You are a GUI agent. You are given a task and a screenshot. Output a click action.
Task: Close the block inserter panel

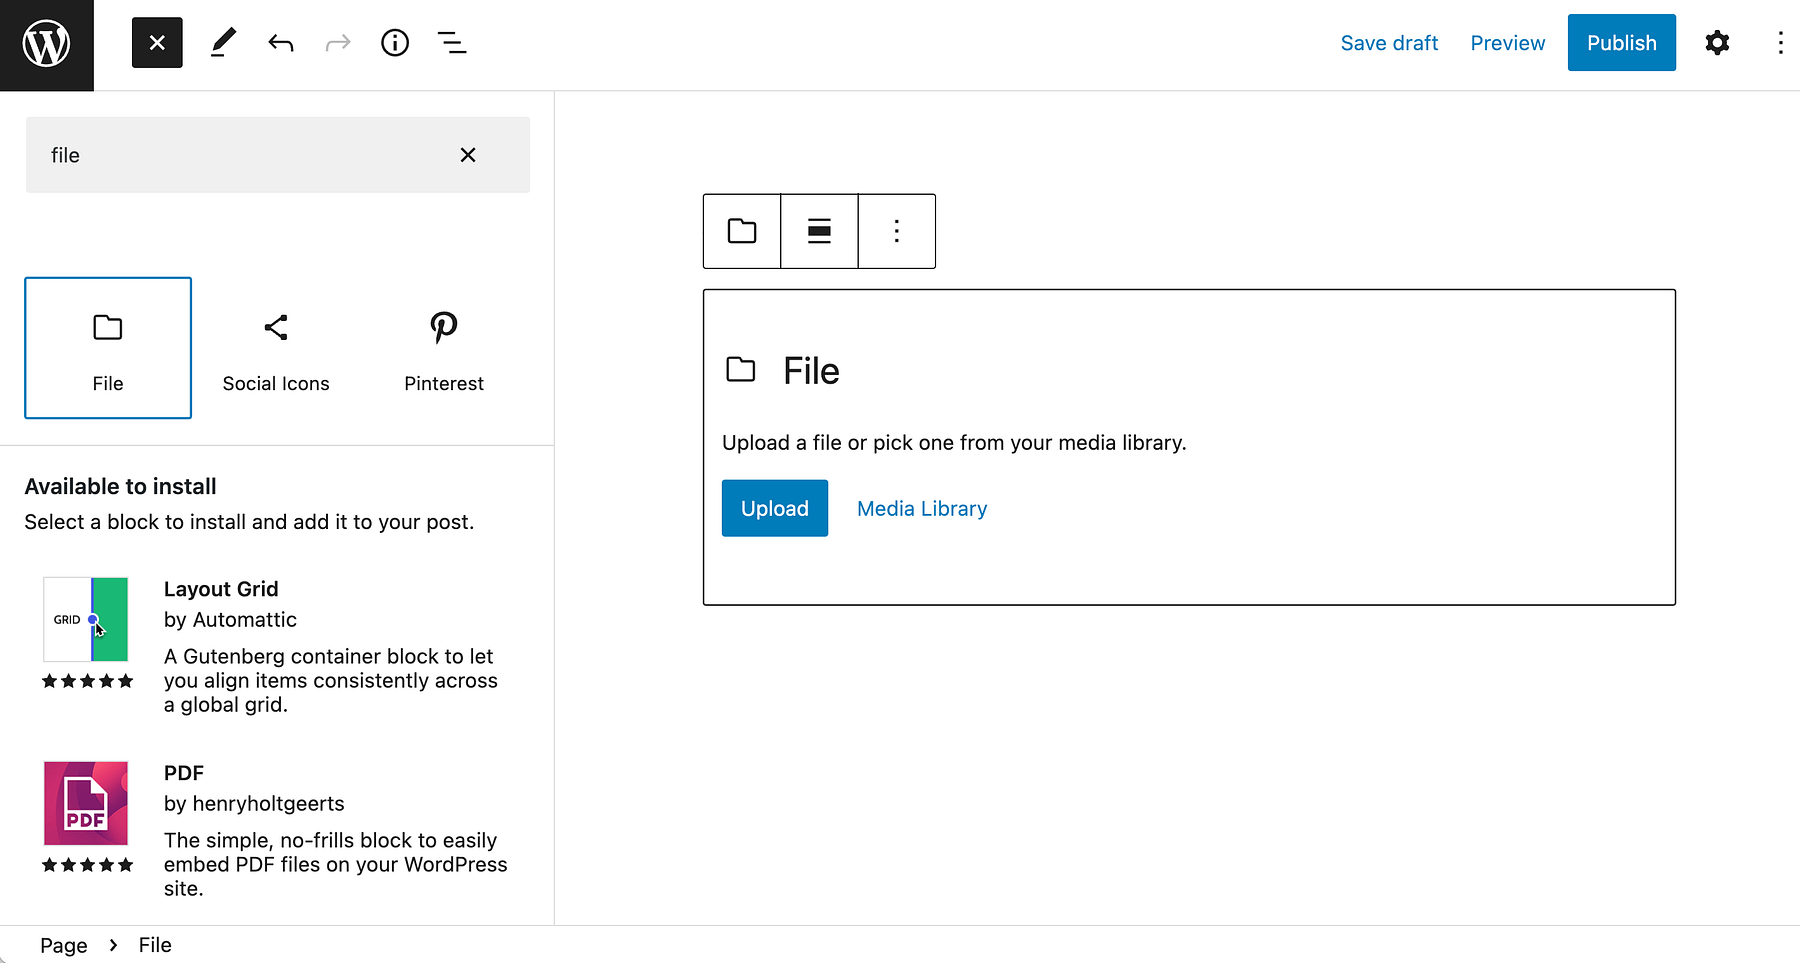tap(157, 42)
